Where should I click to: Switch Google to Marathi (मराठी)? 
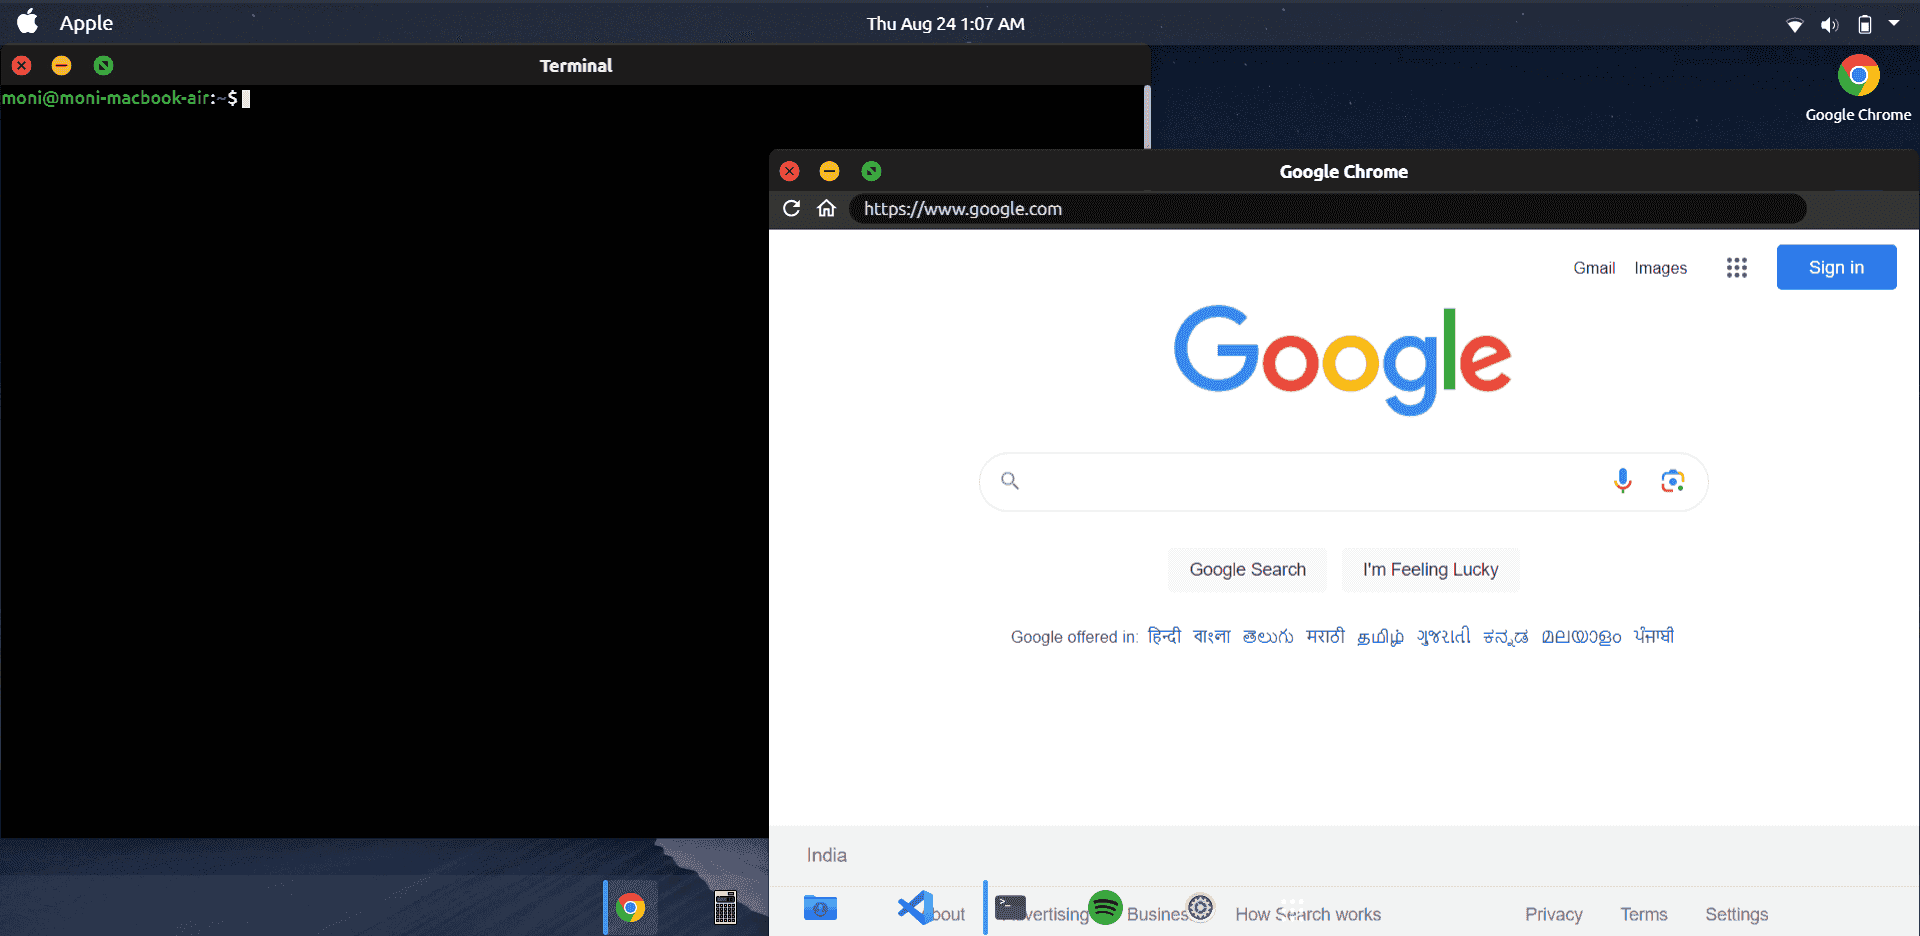tap(1325, 636)
